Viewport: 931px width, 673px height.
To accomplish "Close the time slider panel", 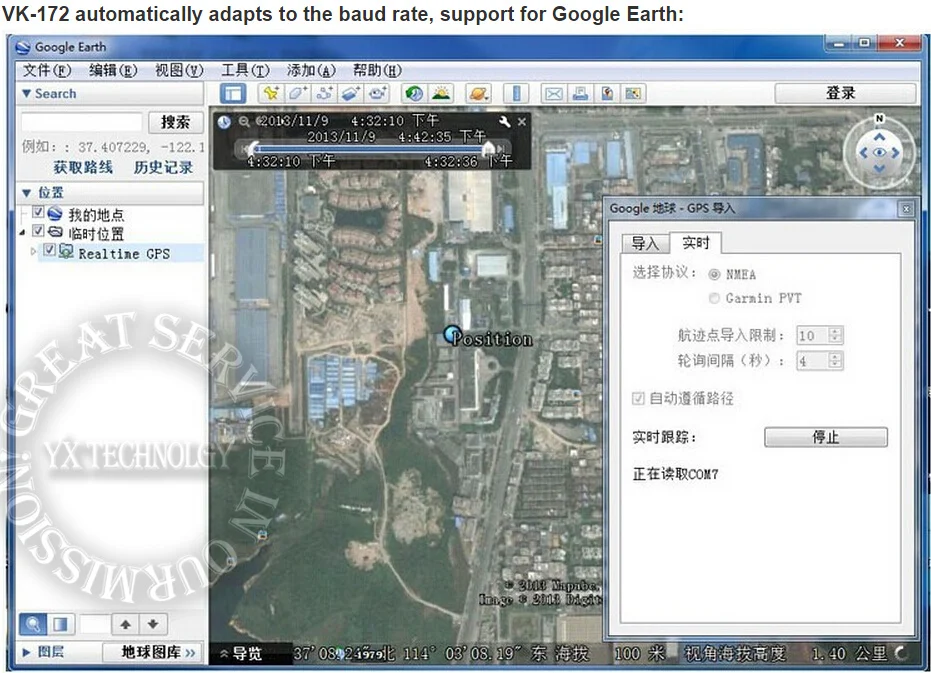I will click(x=522, y=122).
